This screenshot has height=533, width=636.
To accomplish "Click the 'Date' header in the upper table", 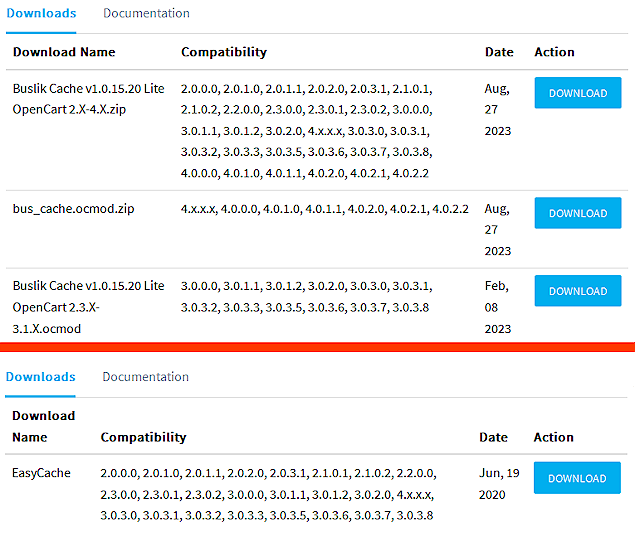I will coord(499,52).
